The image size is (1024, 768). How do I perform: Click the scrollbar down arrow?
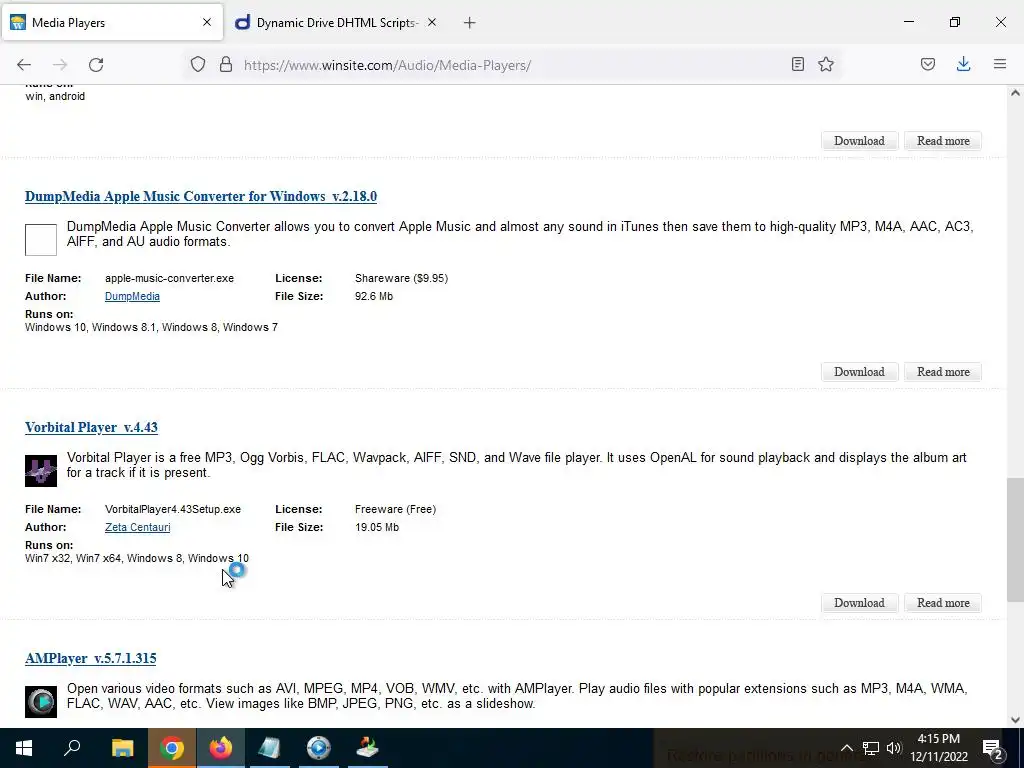(x=1015, y=720)
